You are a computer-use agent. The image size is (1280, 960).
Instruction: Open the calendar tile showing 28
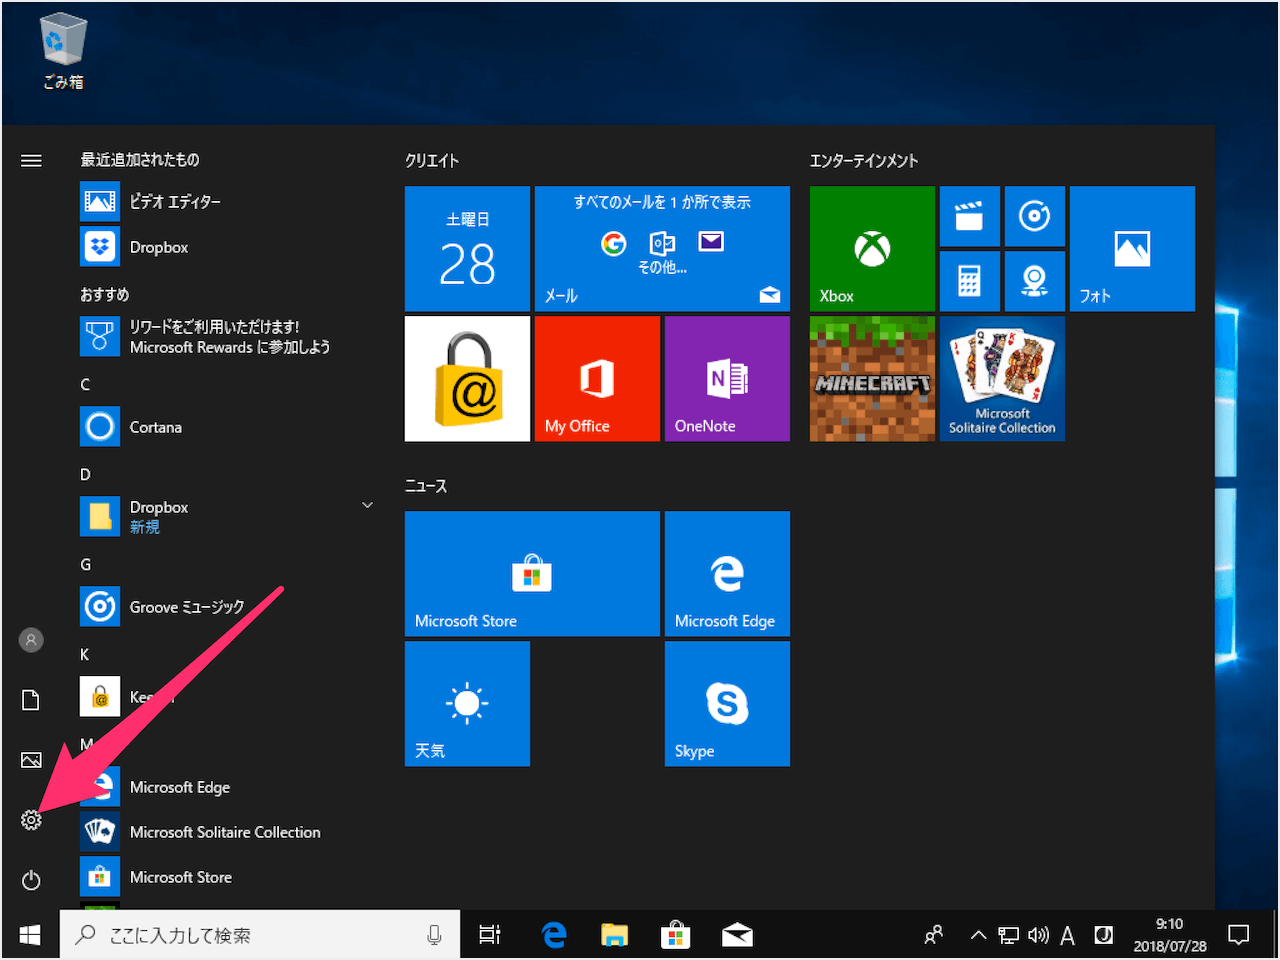[466, 248]
